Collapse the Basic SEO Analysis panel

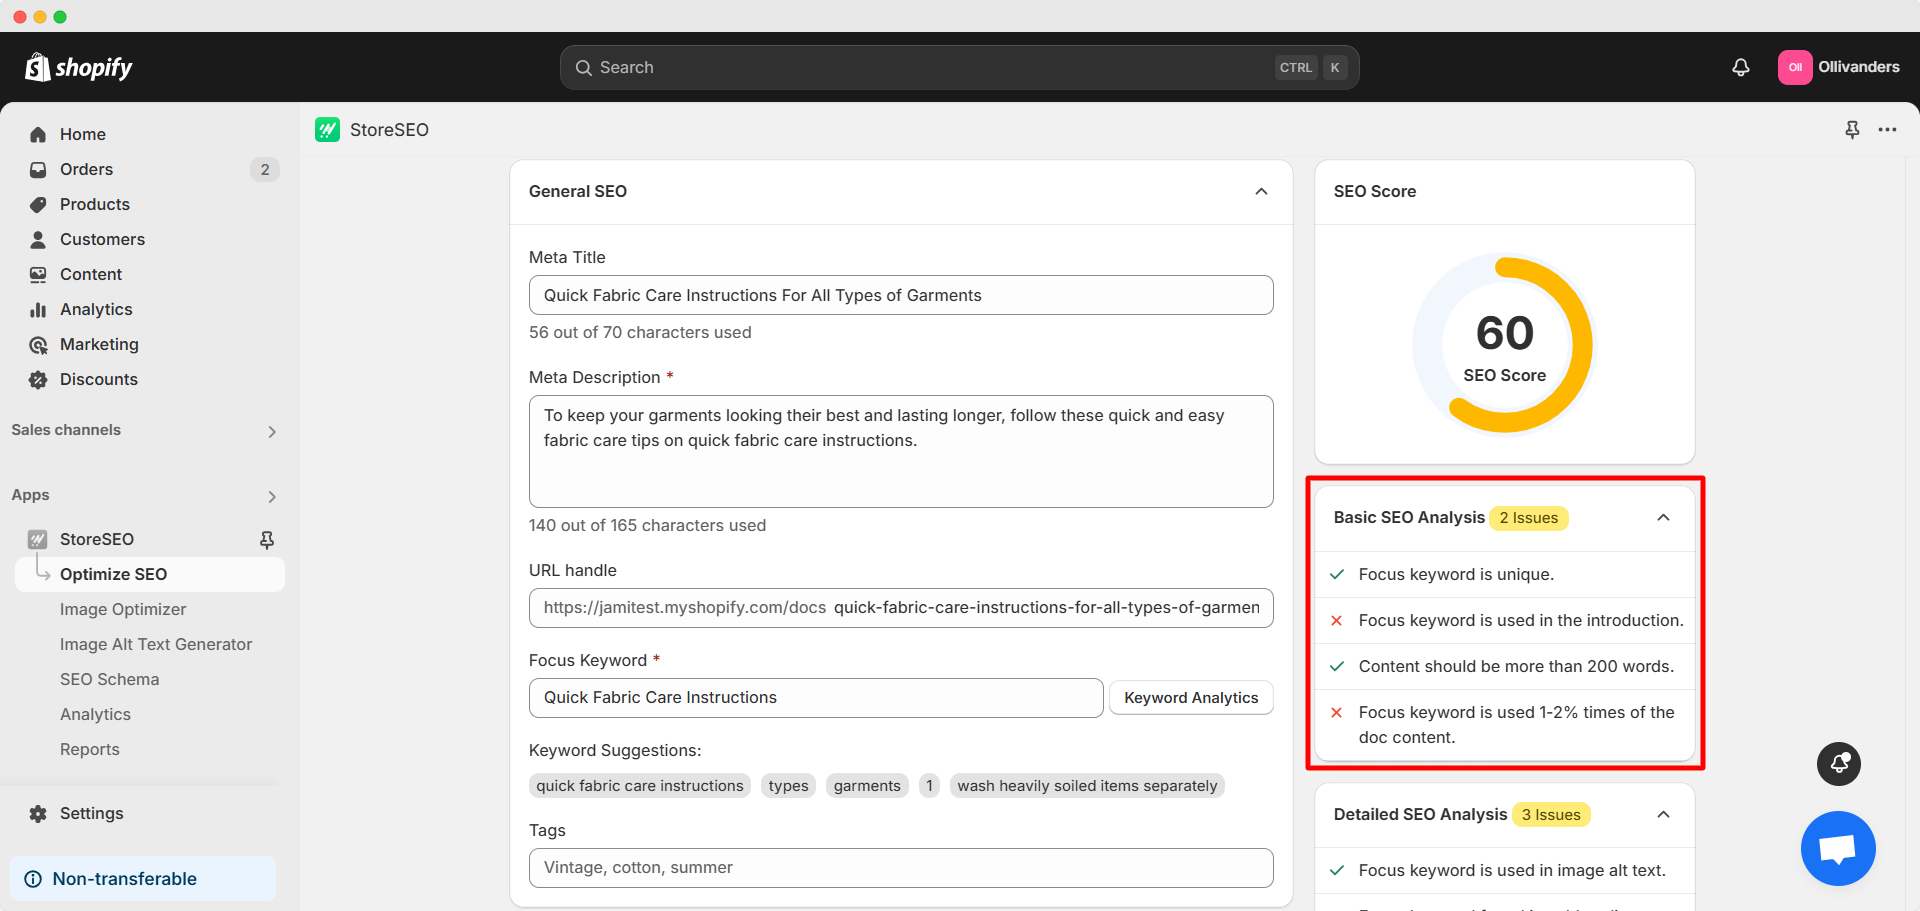[x=1663, y=517]
